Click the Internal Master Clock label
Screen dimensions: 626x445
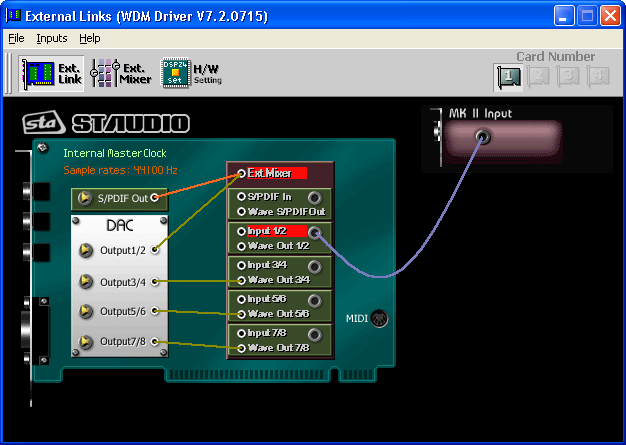115,153
